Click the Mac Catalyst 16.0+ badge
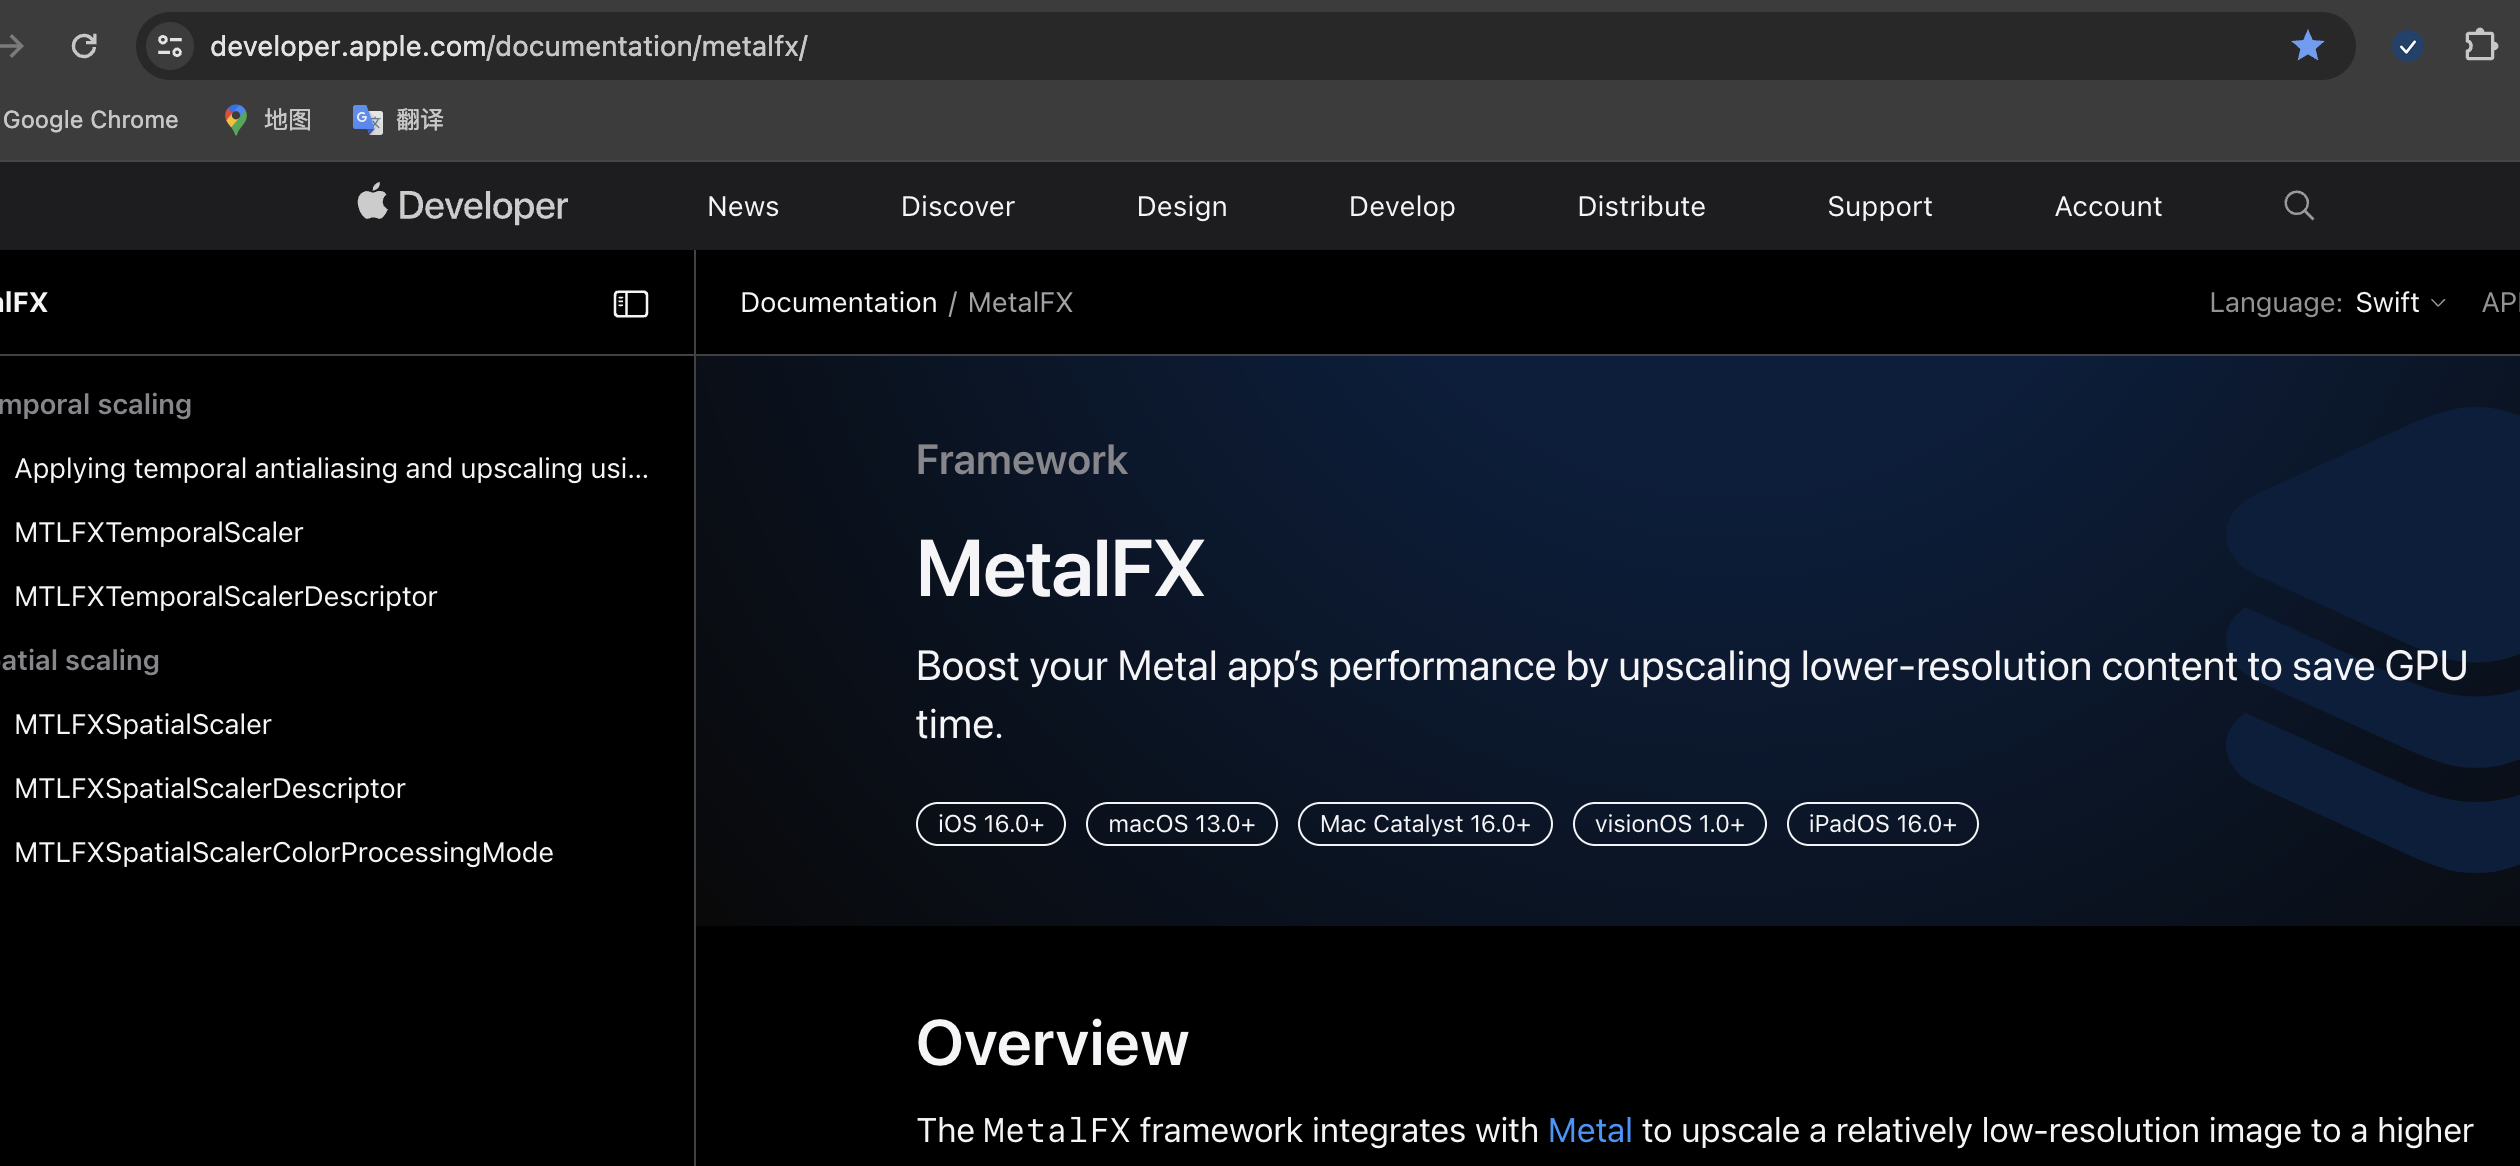Image resolution: width=2520 pixels, height=1166 pixels. tap(1425, 824)
